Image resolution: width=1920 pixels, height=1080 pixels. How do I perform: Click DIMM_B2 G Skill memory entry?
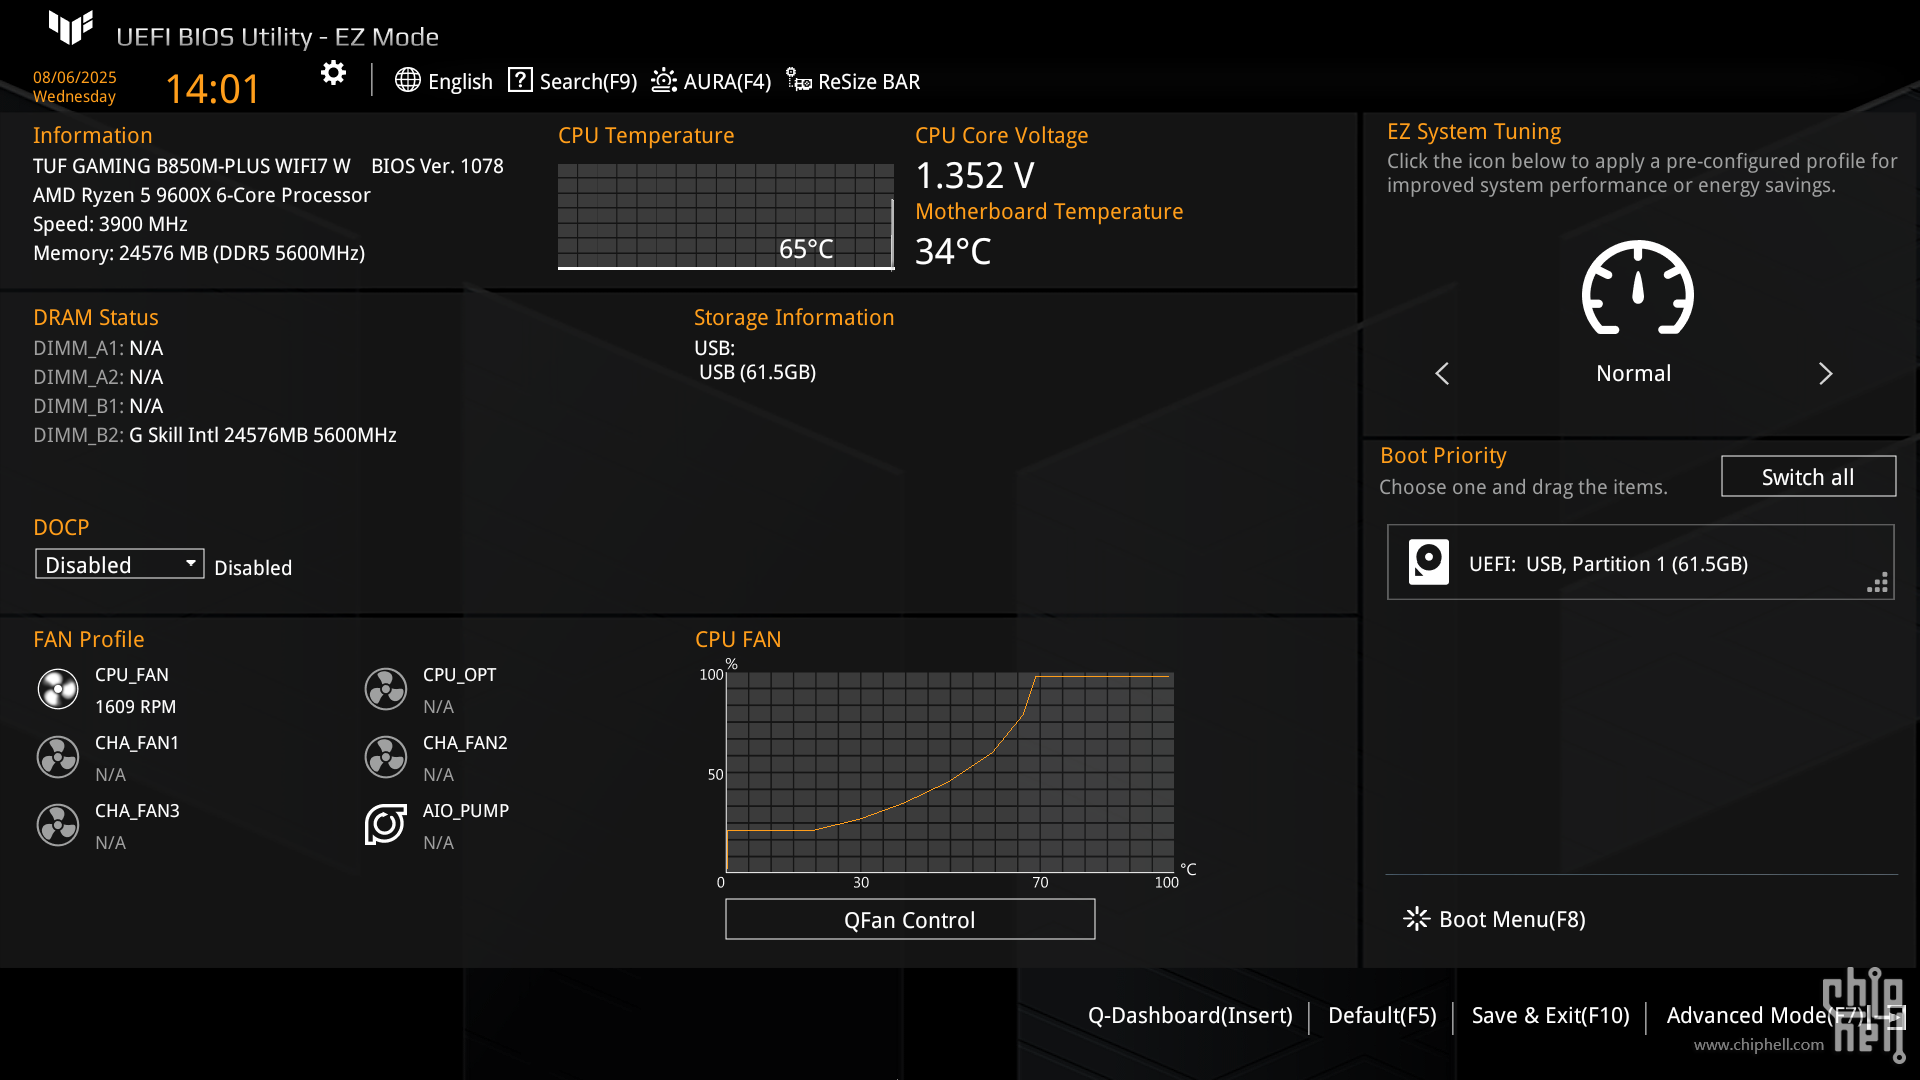point(215,436)
